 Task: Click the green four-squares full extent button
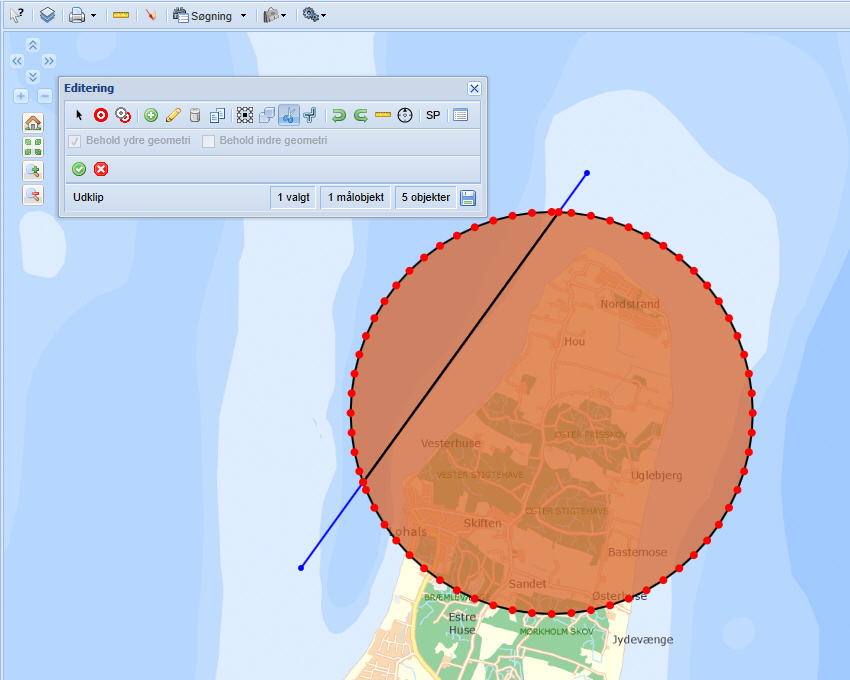(33, 147)
